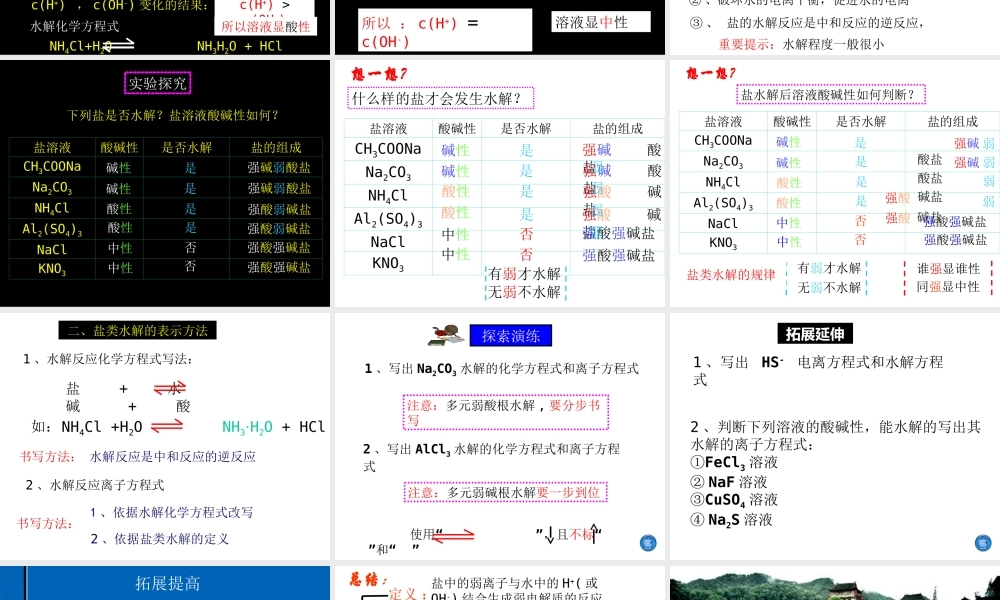This screenshot has width=1000, height=600.
Task: Open the blue 拓展提高 slide at the bottom
Action: coord(165,583)
